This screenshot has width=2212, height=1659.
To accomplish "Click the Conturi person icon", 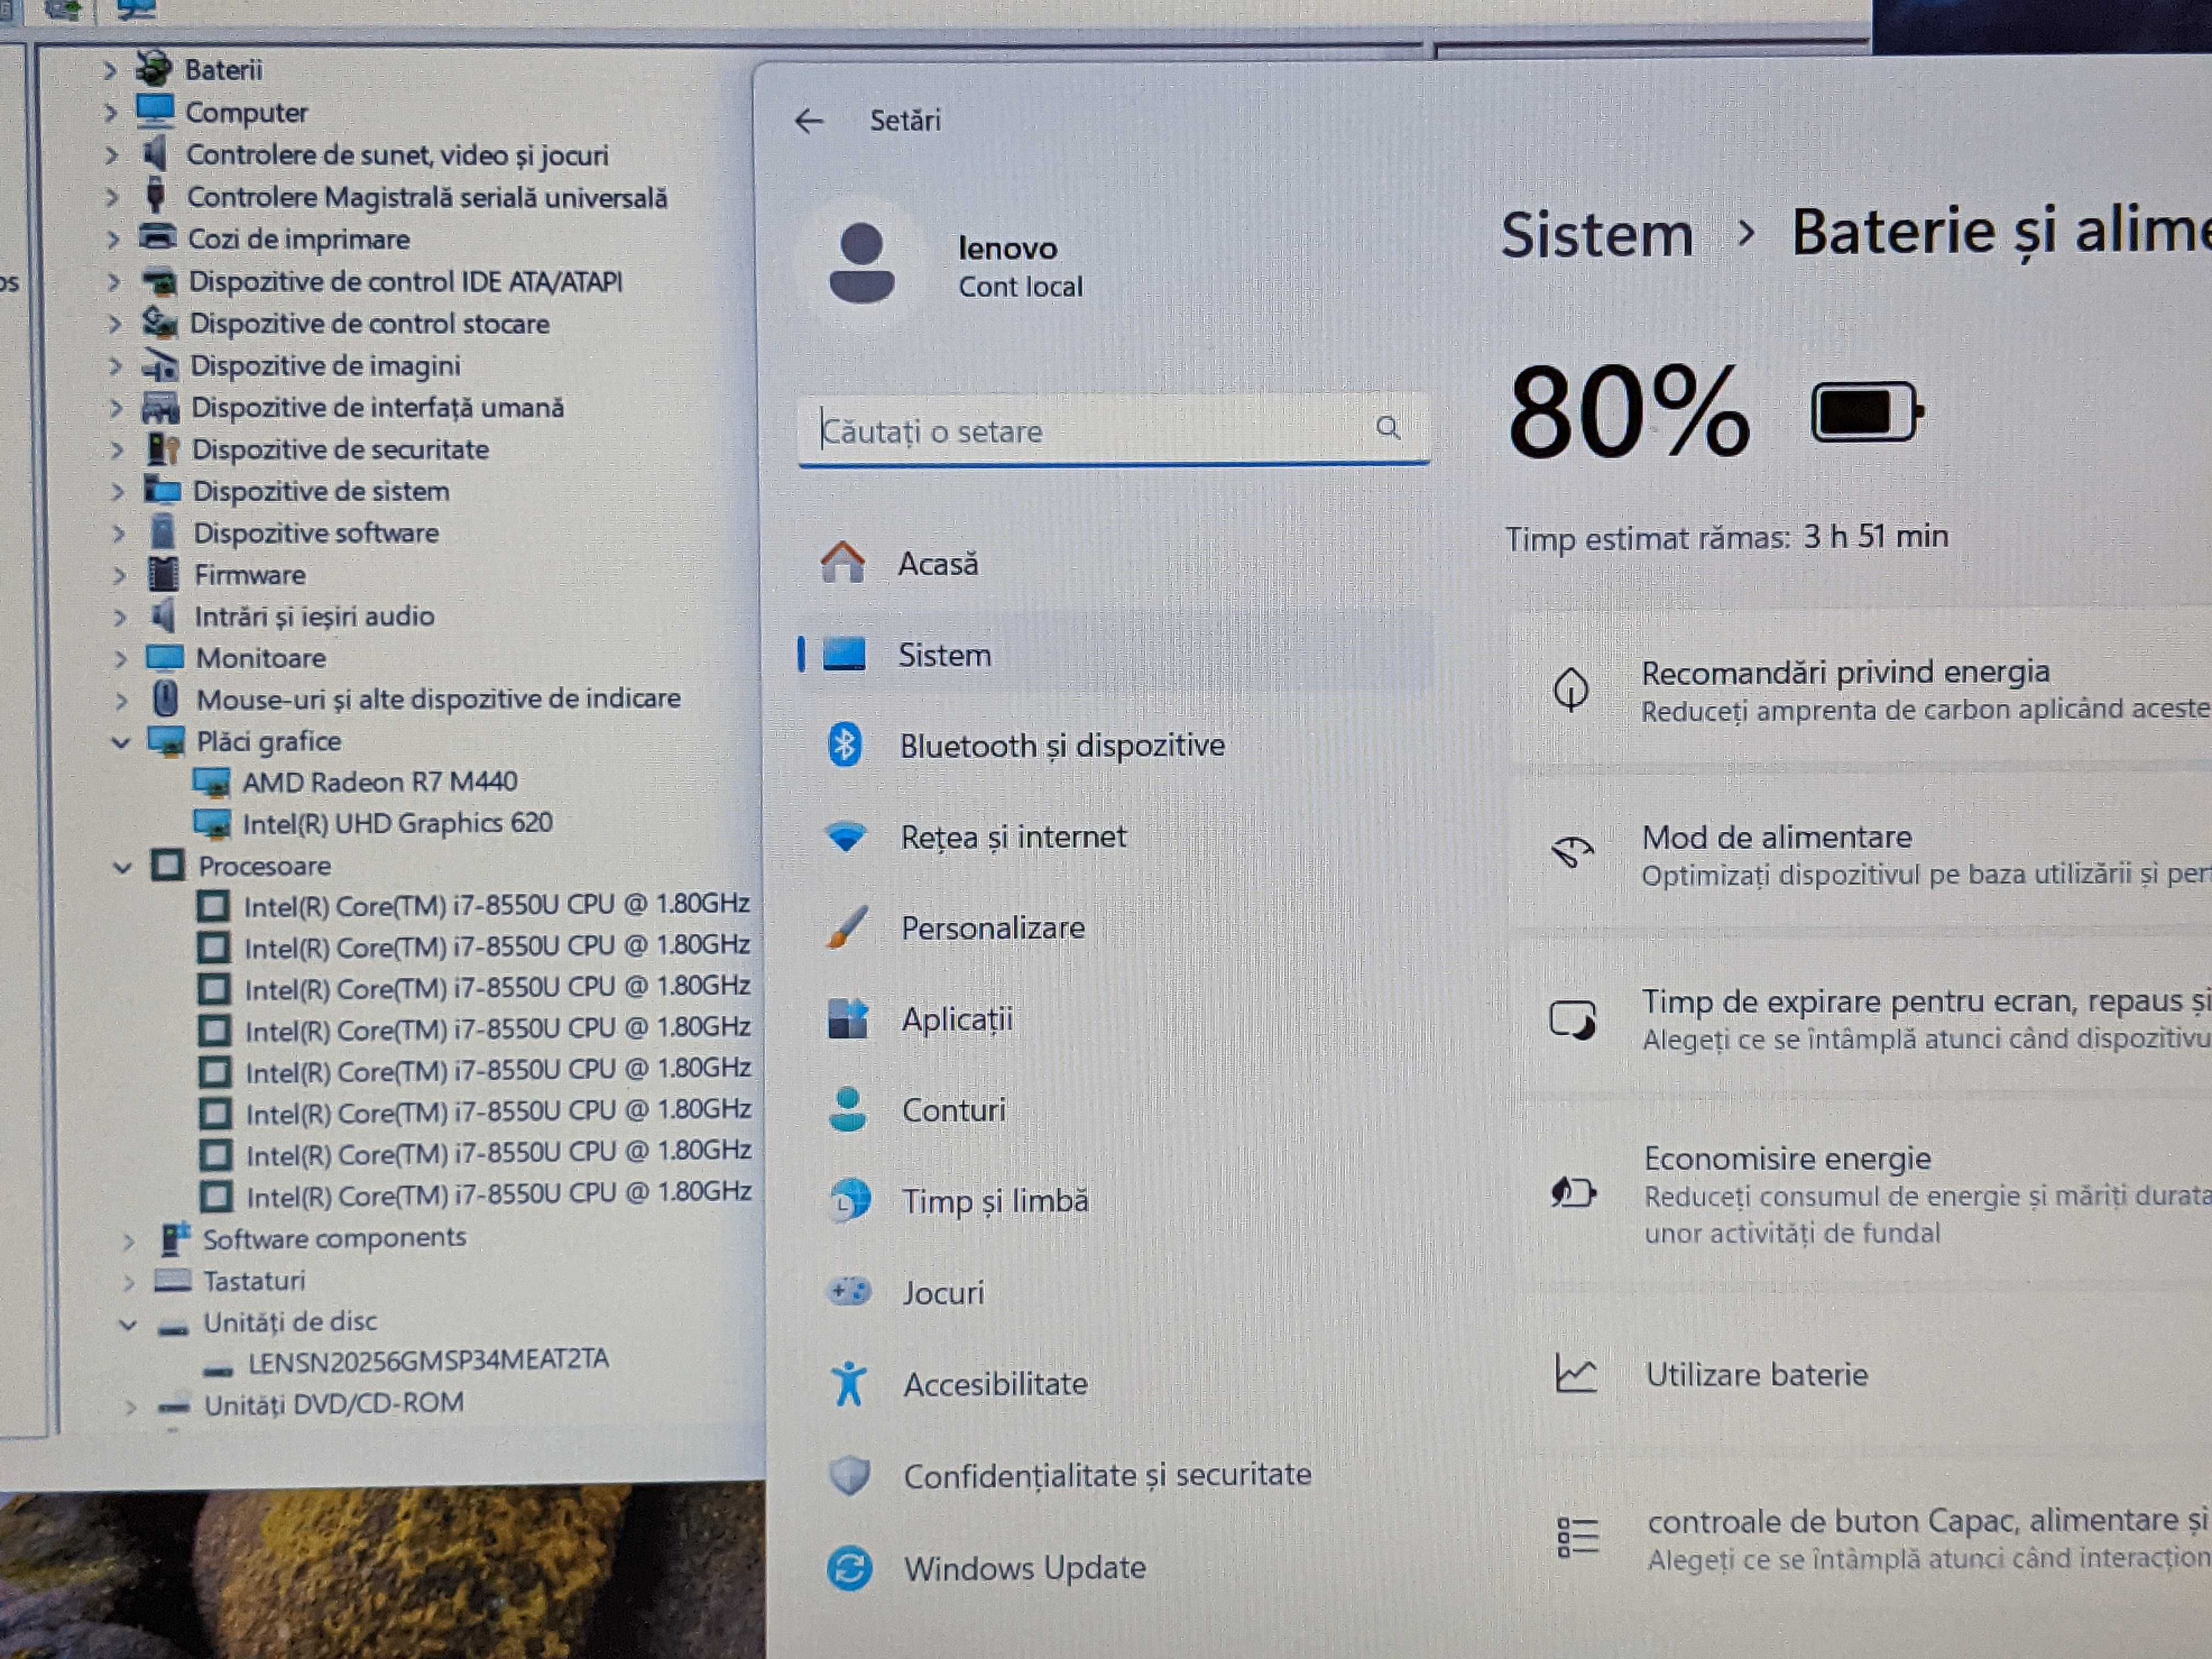I will pos(848,1109).
